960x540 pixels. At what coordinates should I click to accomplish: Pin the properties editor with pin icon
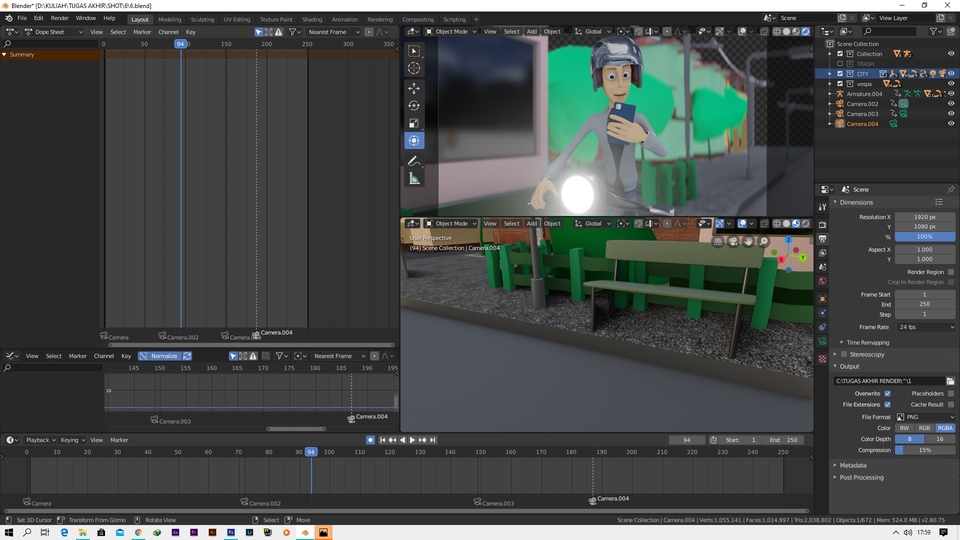pyautogui.click(x=951, y=189)
